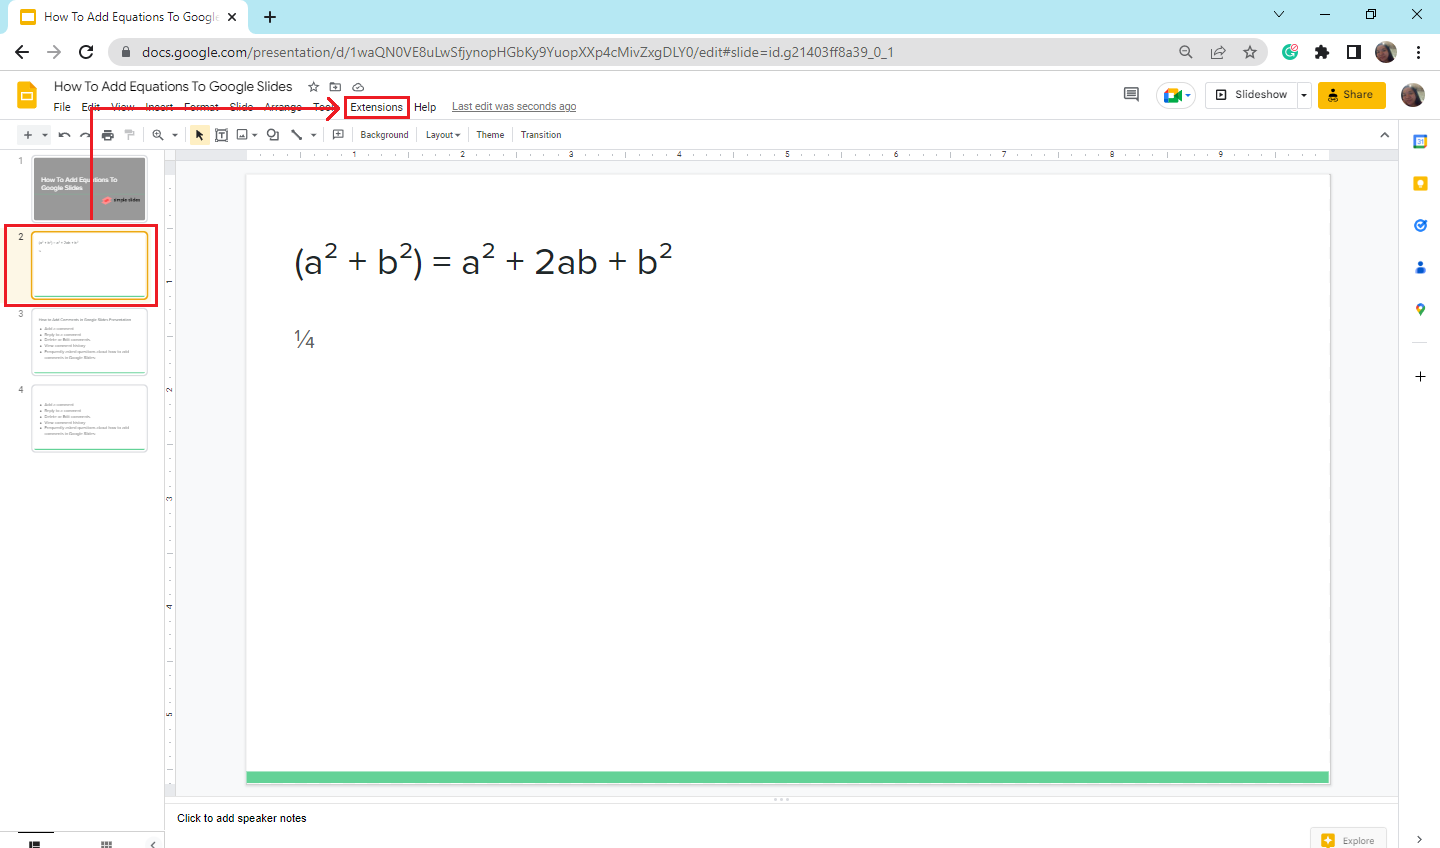
Task: Open the Extensions menu
Action: 377,106
